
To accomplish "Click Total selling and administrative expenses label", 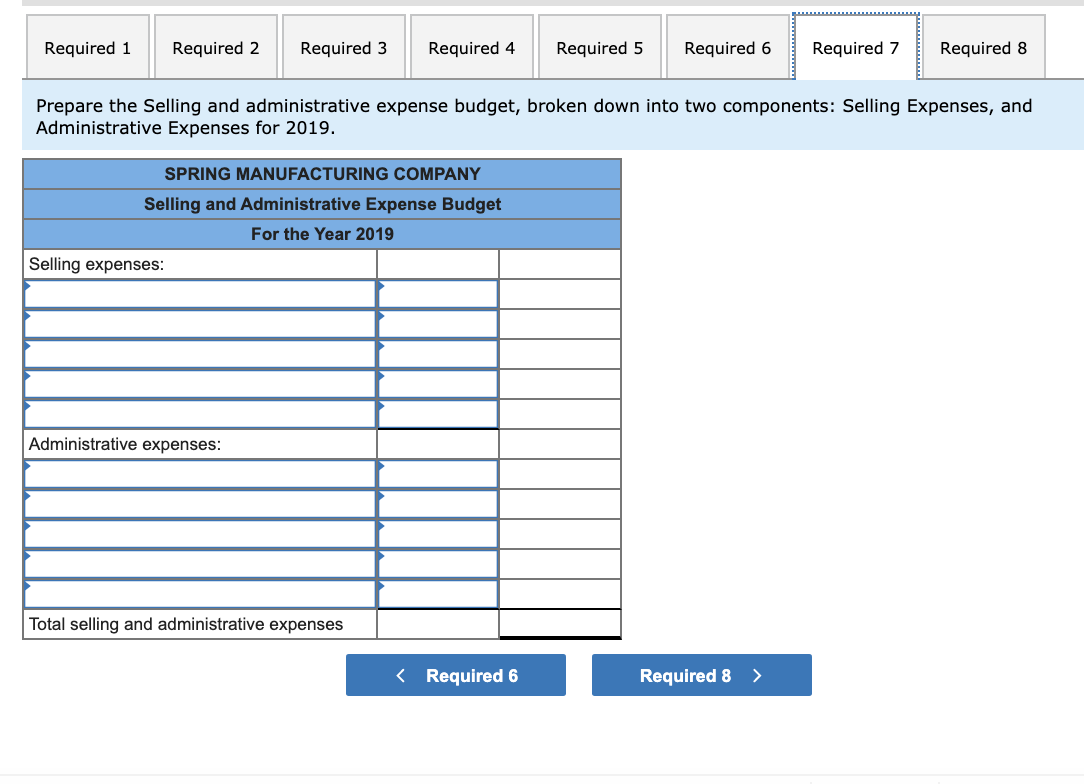I will point(185,624).
